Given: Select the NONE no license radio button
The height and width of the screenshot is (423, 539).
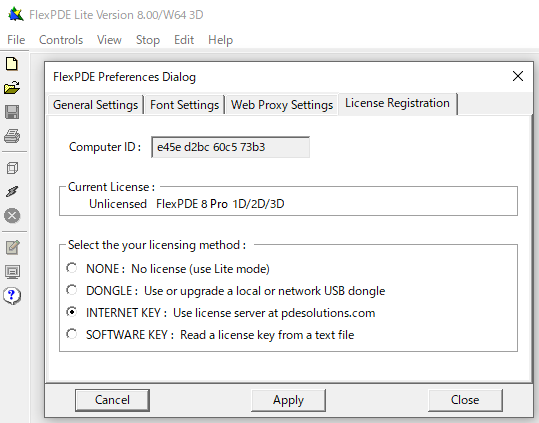Looking at the screenshot, I should (x=72, y=268).
